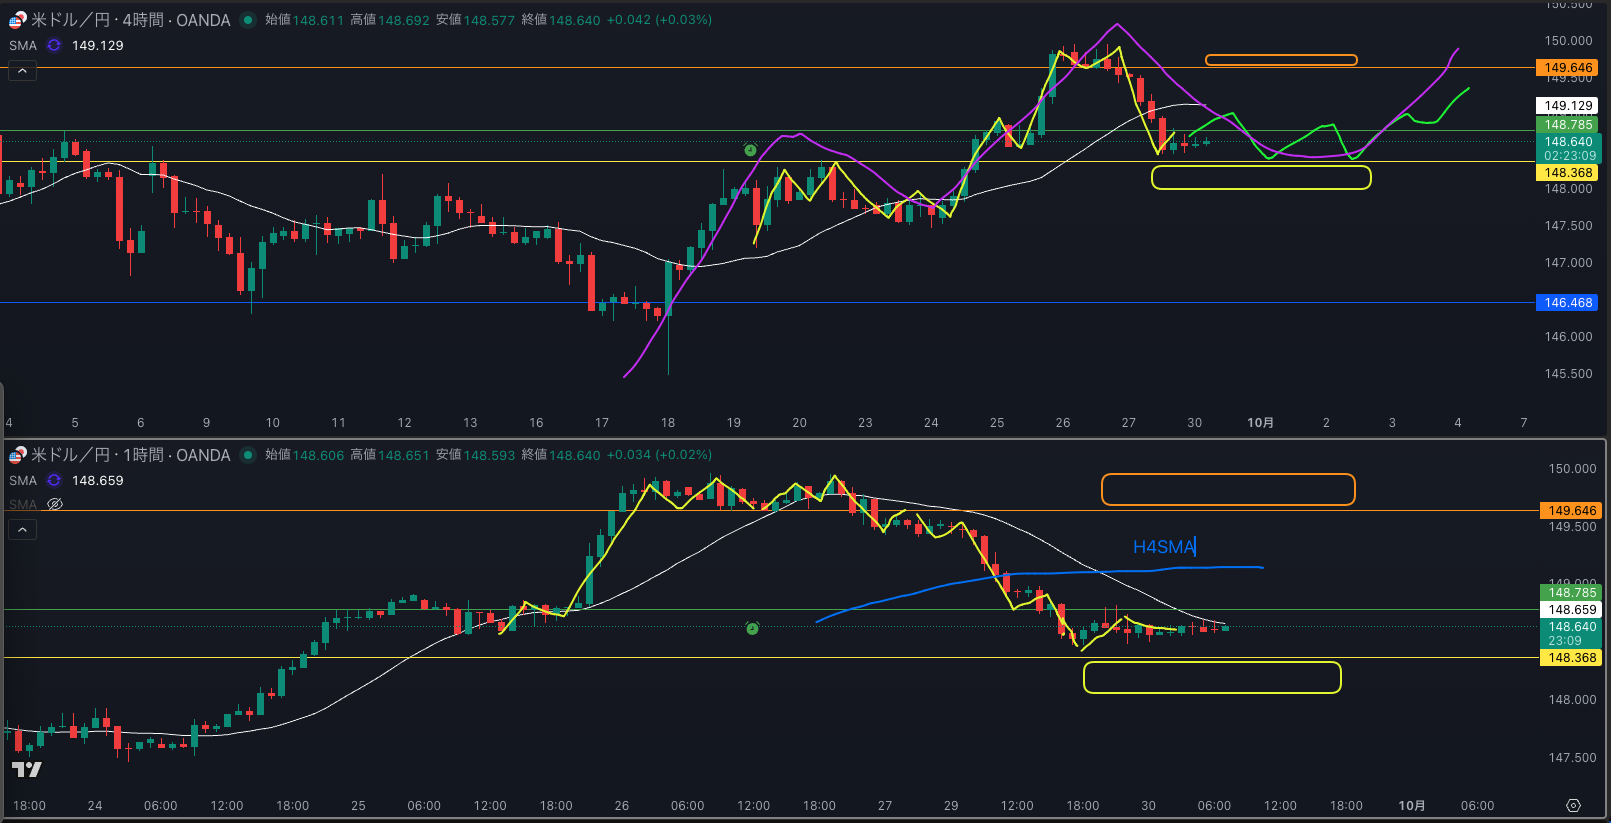Click the USD/JPY flag icon on 4-hour chart

pyautogui.click(x=17, y=20)
